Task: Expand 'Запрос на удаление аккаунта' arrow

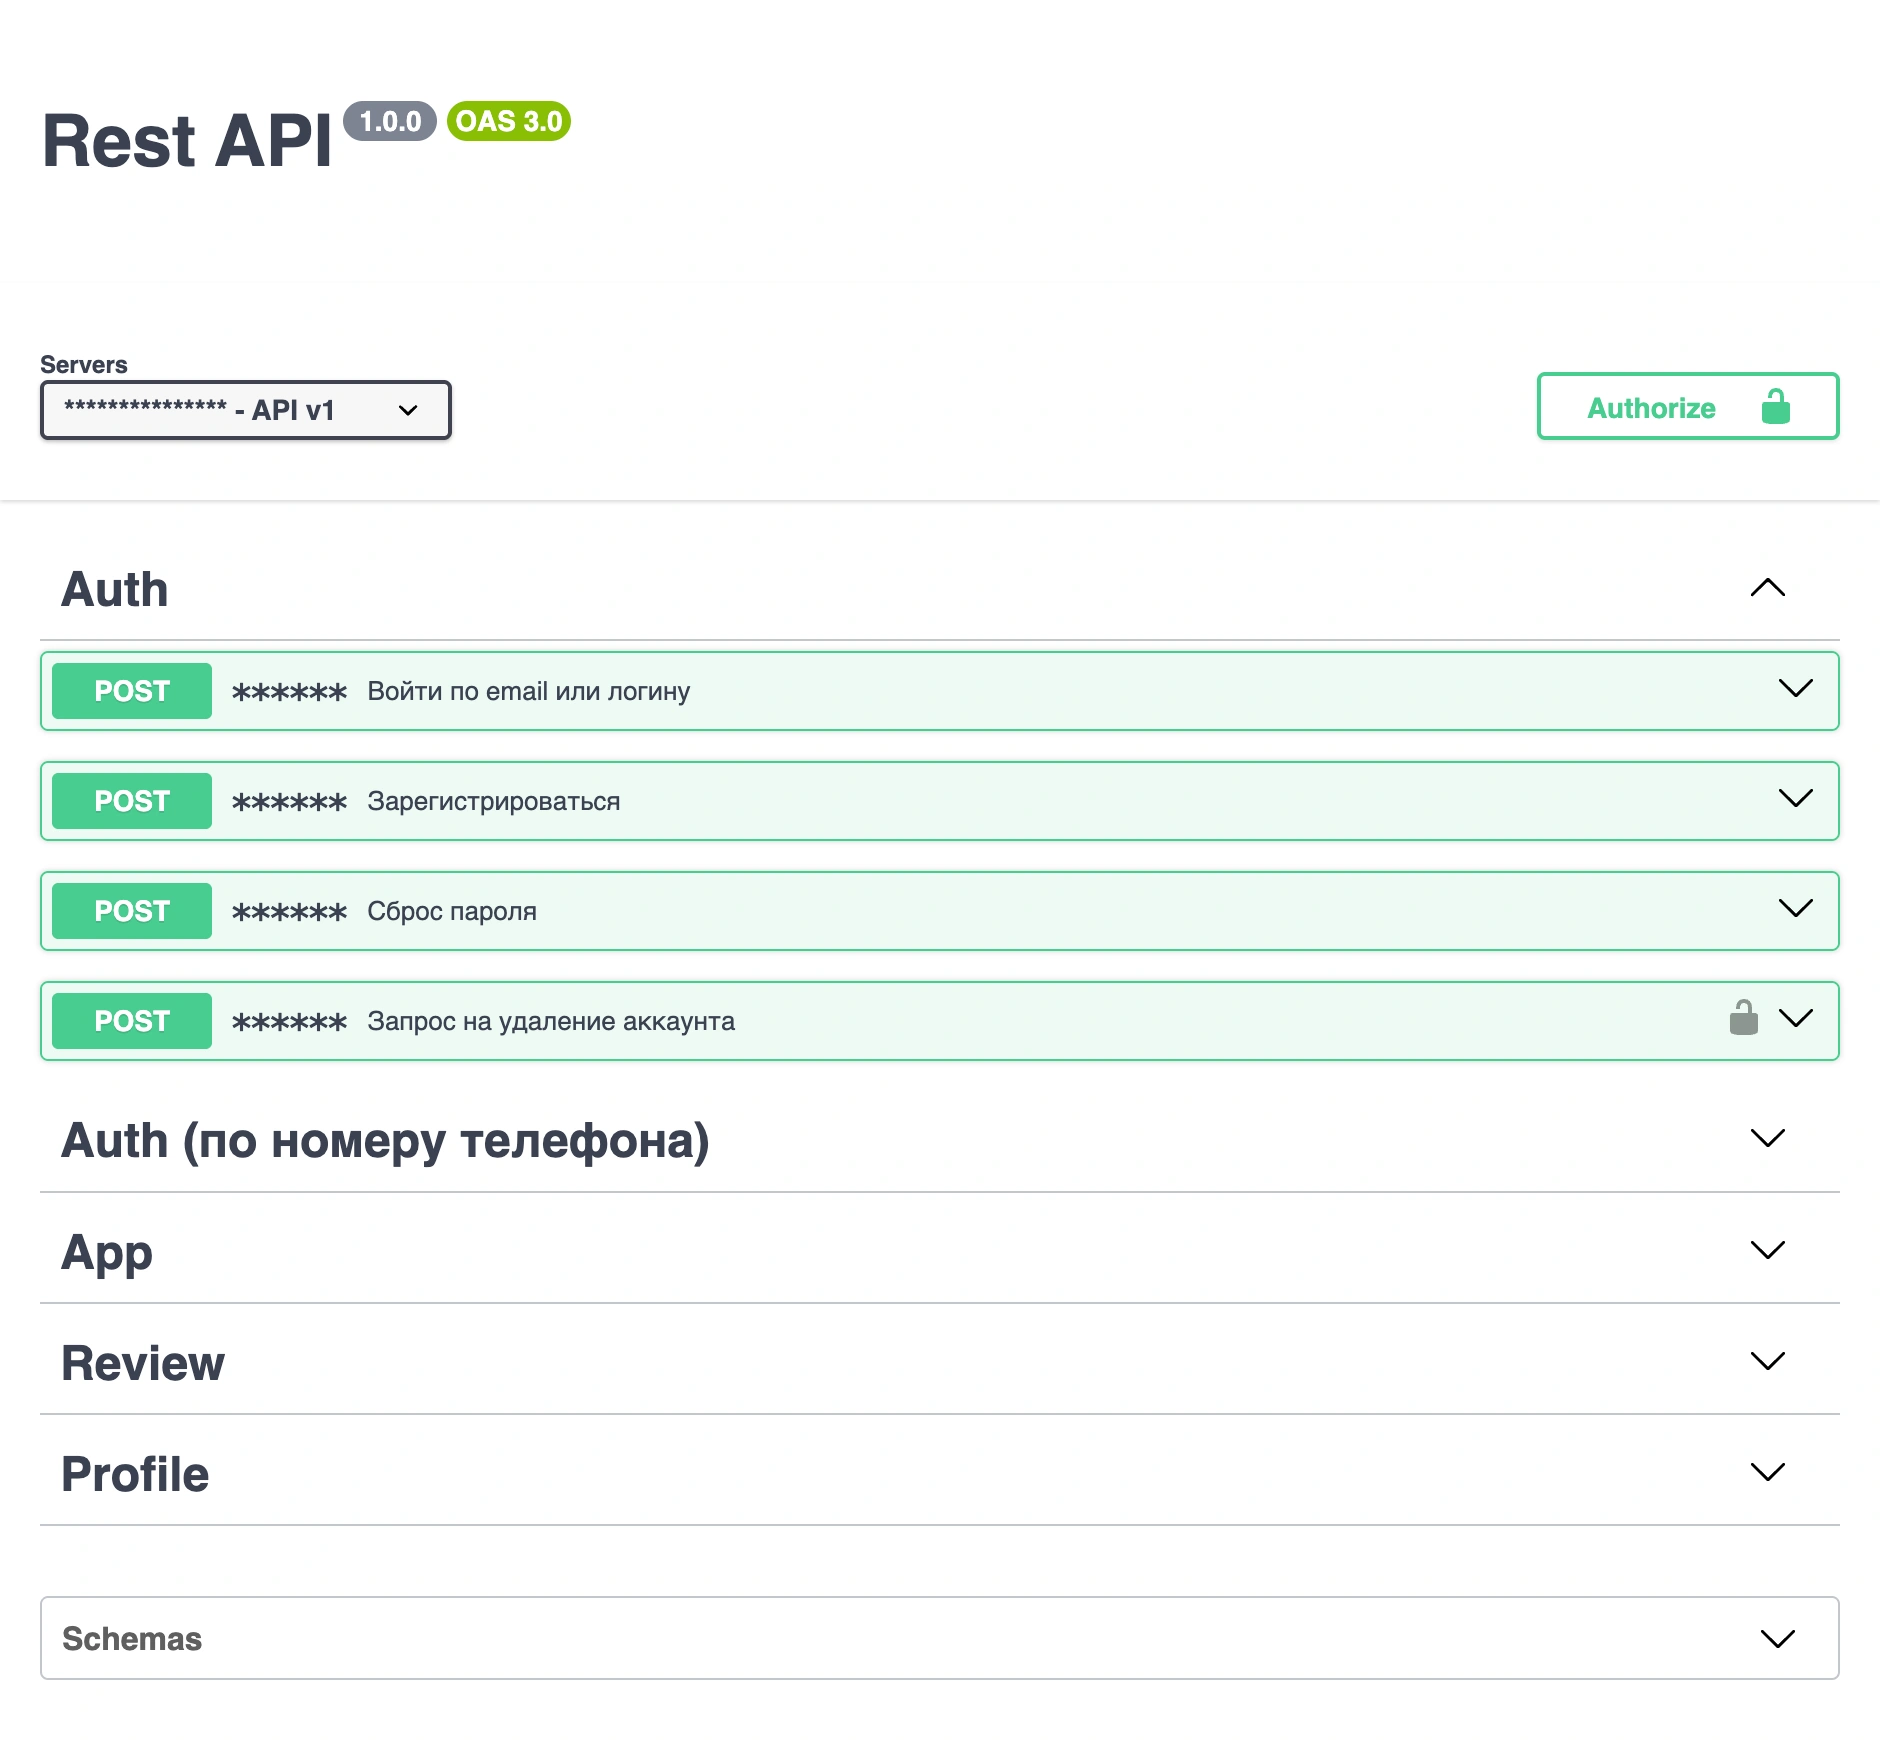Action: coord(1796,1018)
